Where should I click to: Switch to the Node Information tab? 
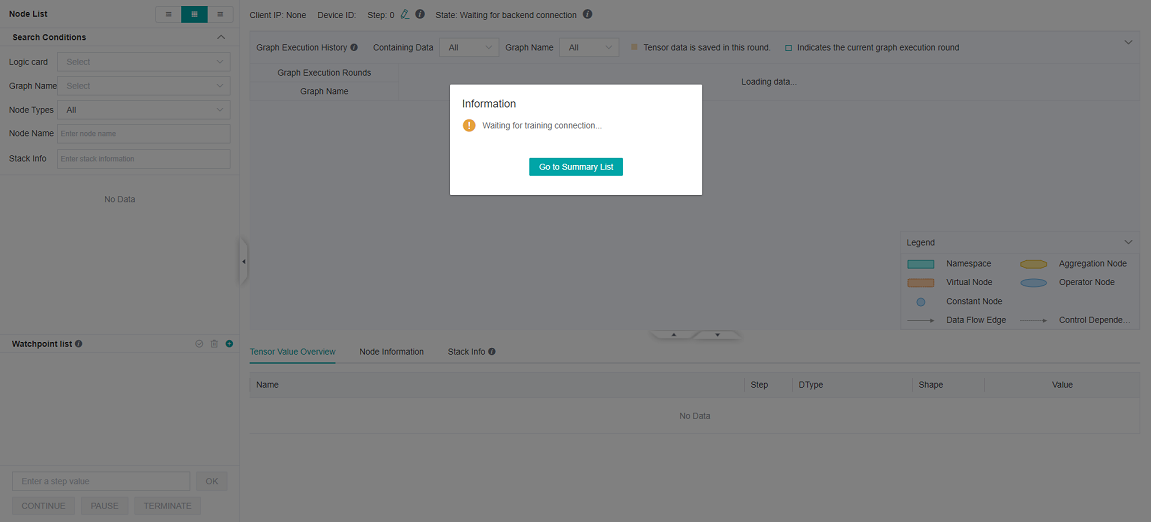click(x=391, y=352)
